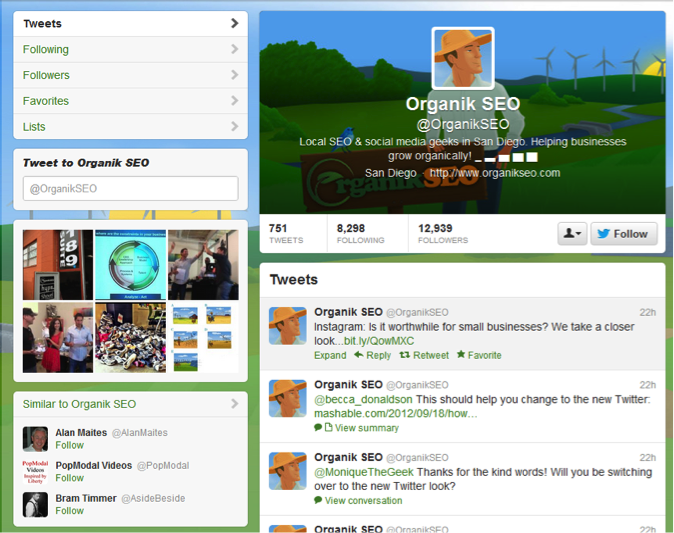View the 12,939 Followers count
This screenshot has width=674, height=533.
pos(443,233)
